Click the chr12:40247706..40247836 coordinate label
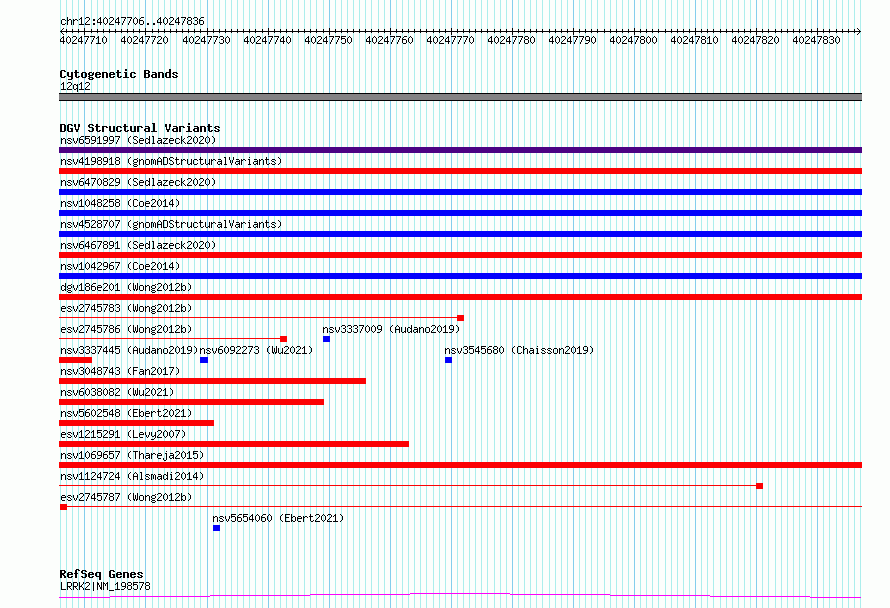The image size is (890, 608). 132,21
